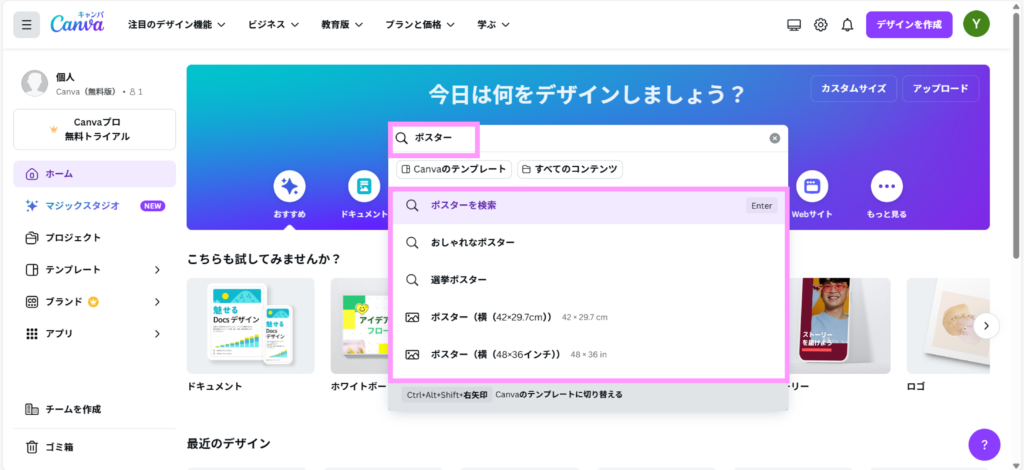Open the Y account avatar
Image resolution: width=1024 pixels, height=470 pixels.
click(x=977, y=24)
